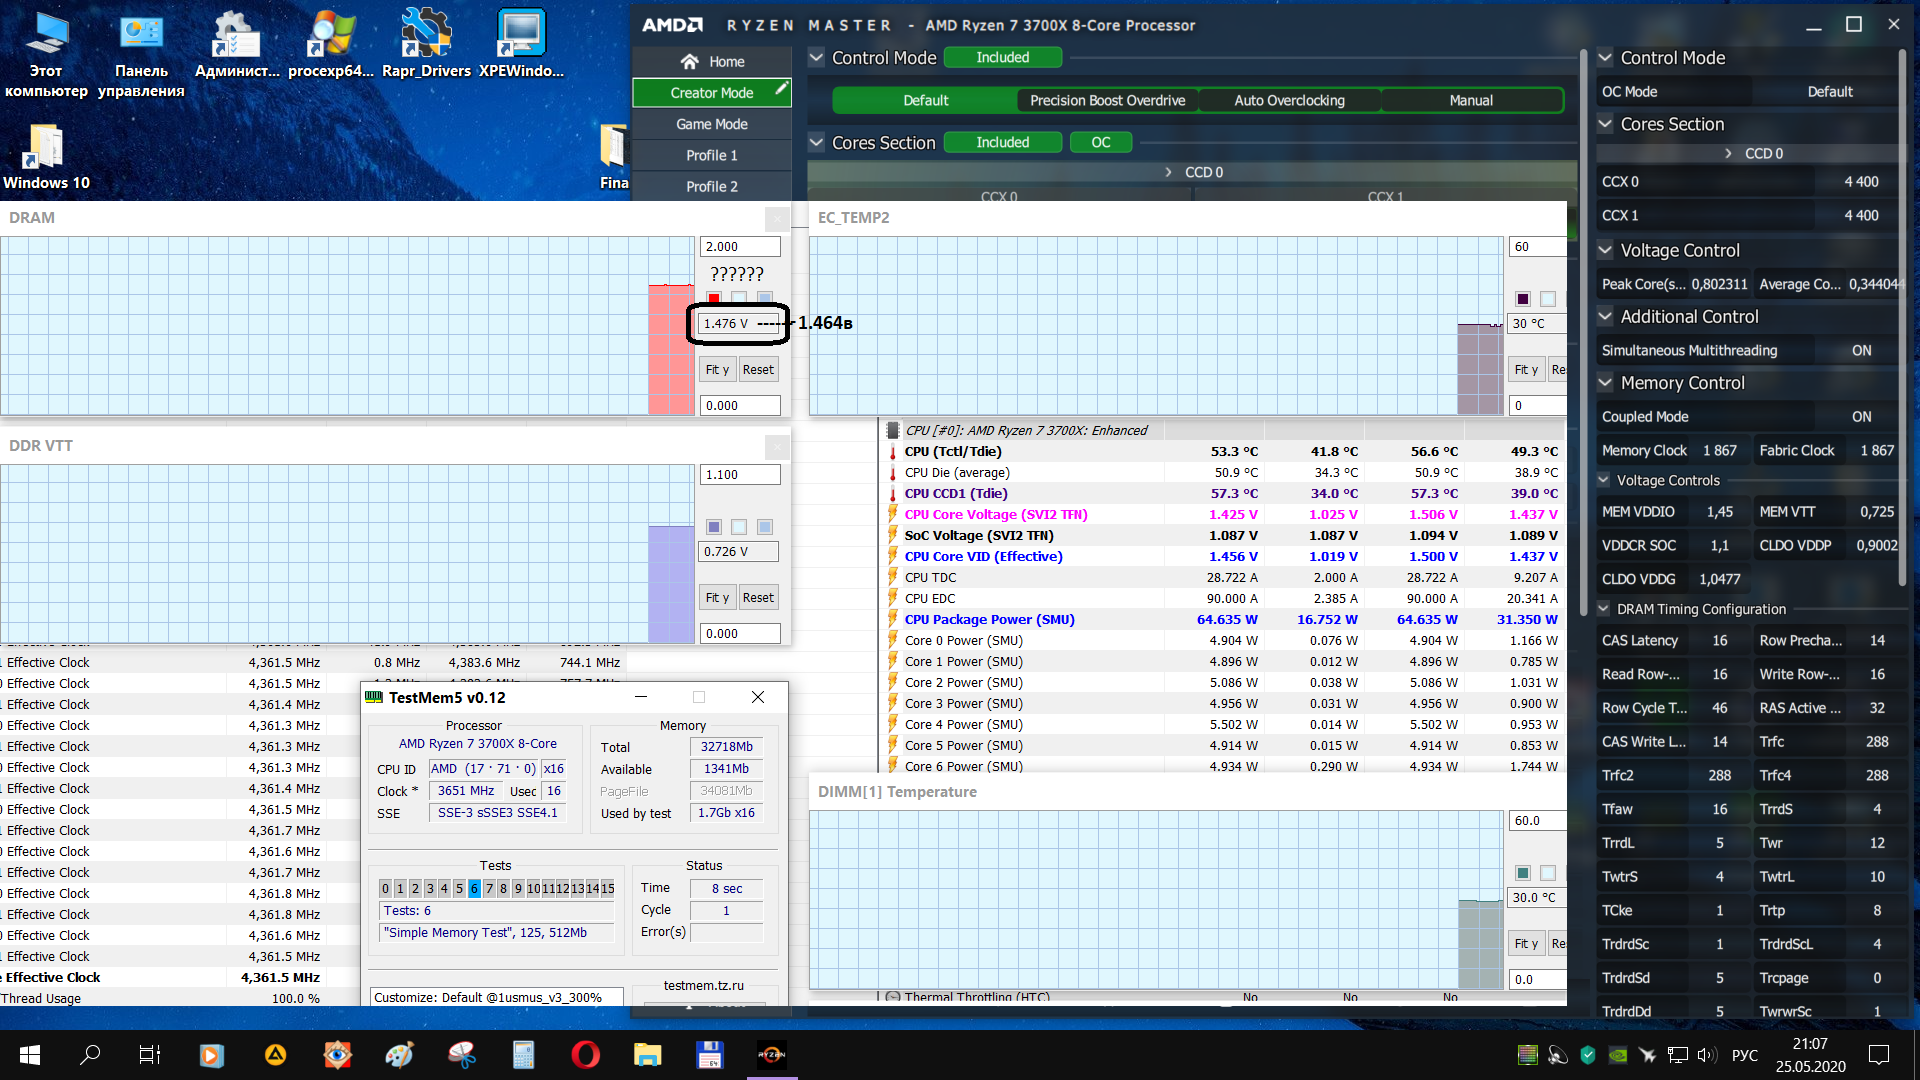The height and width of the screenshot is (1080, 1920).
Task: Expand the CCD 0 cores row
Action: click(x=1168, y=172)
